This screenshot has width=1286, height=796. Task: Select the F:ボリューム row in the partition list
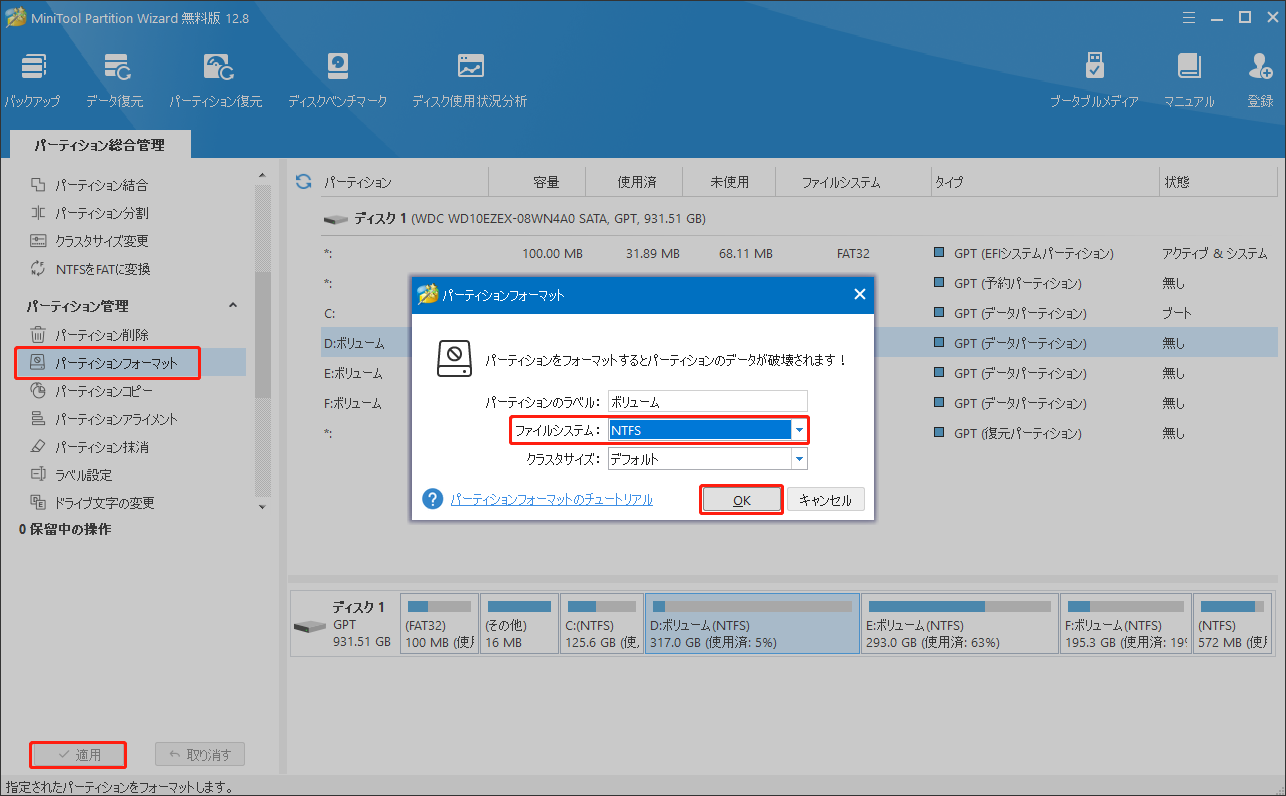[799, 403]
